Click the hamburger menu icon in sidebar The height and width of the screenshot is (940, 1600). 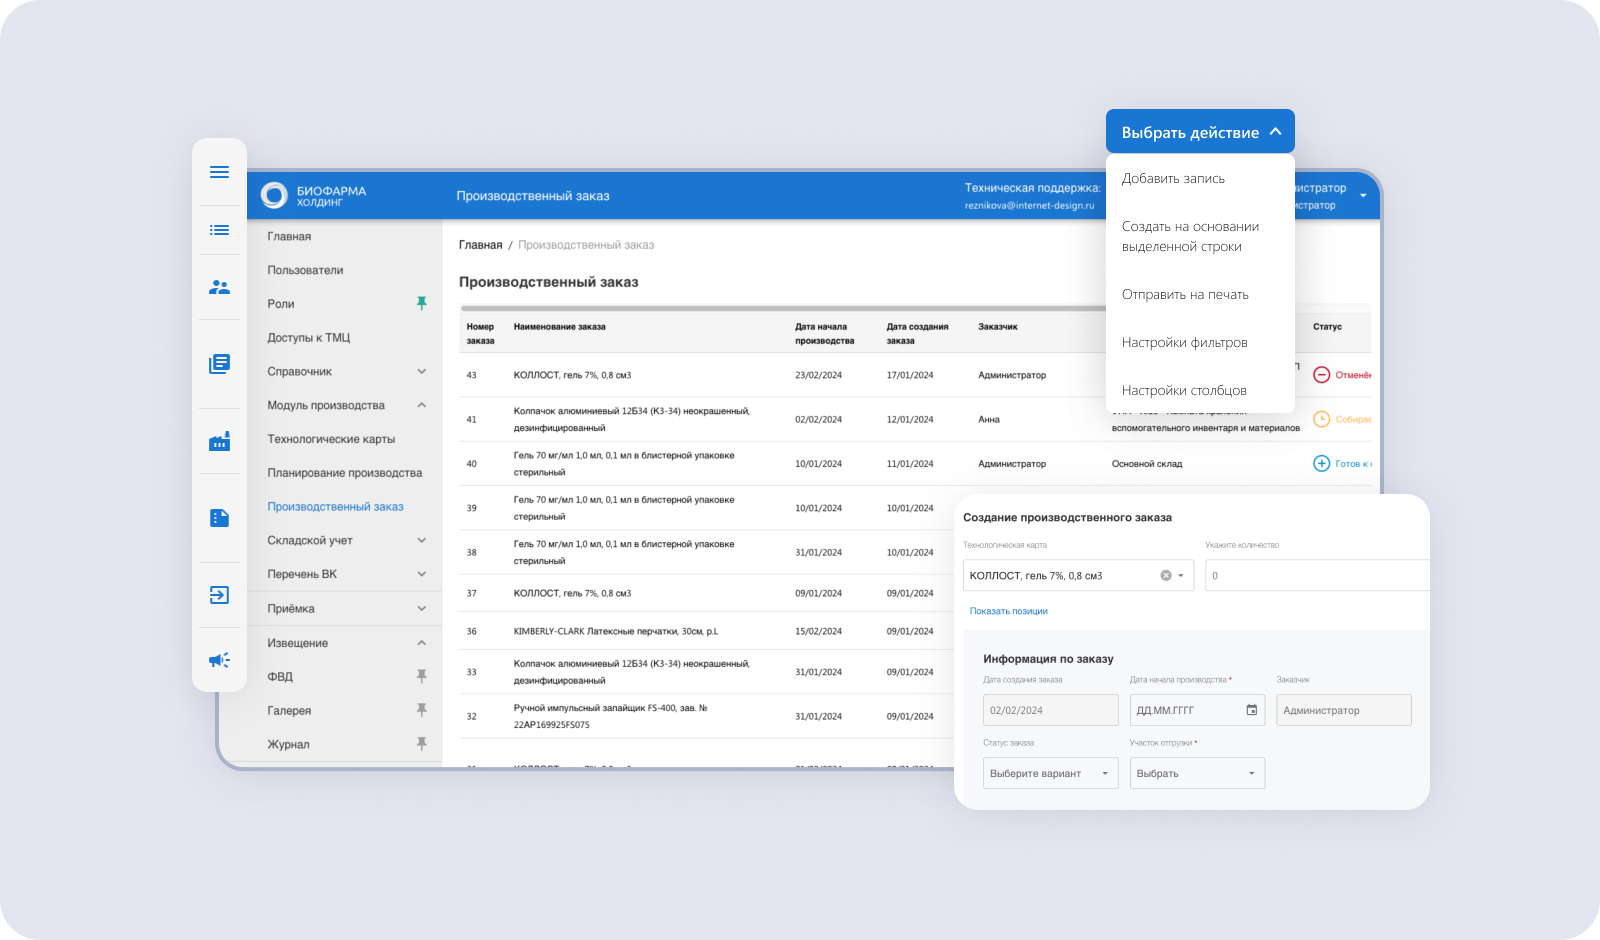click(x=219, y=172)
